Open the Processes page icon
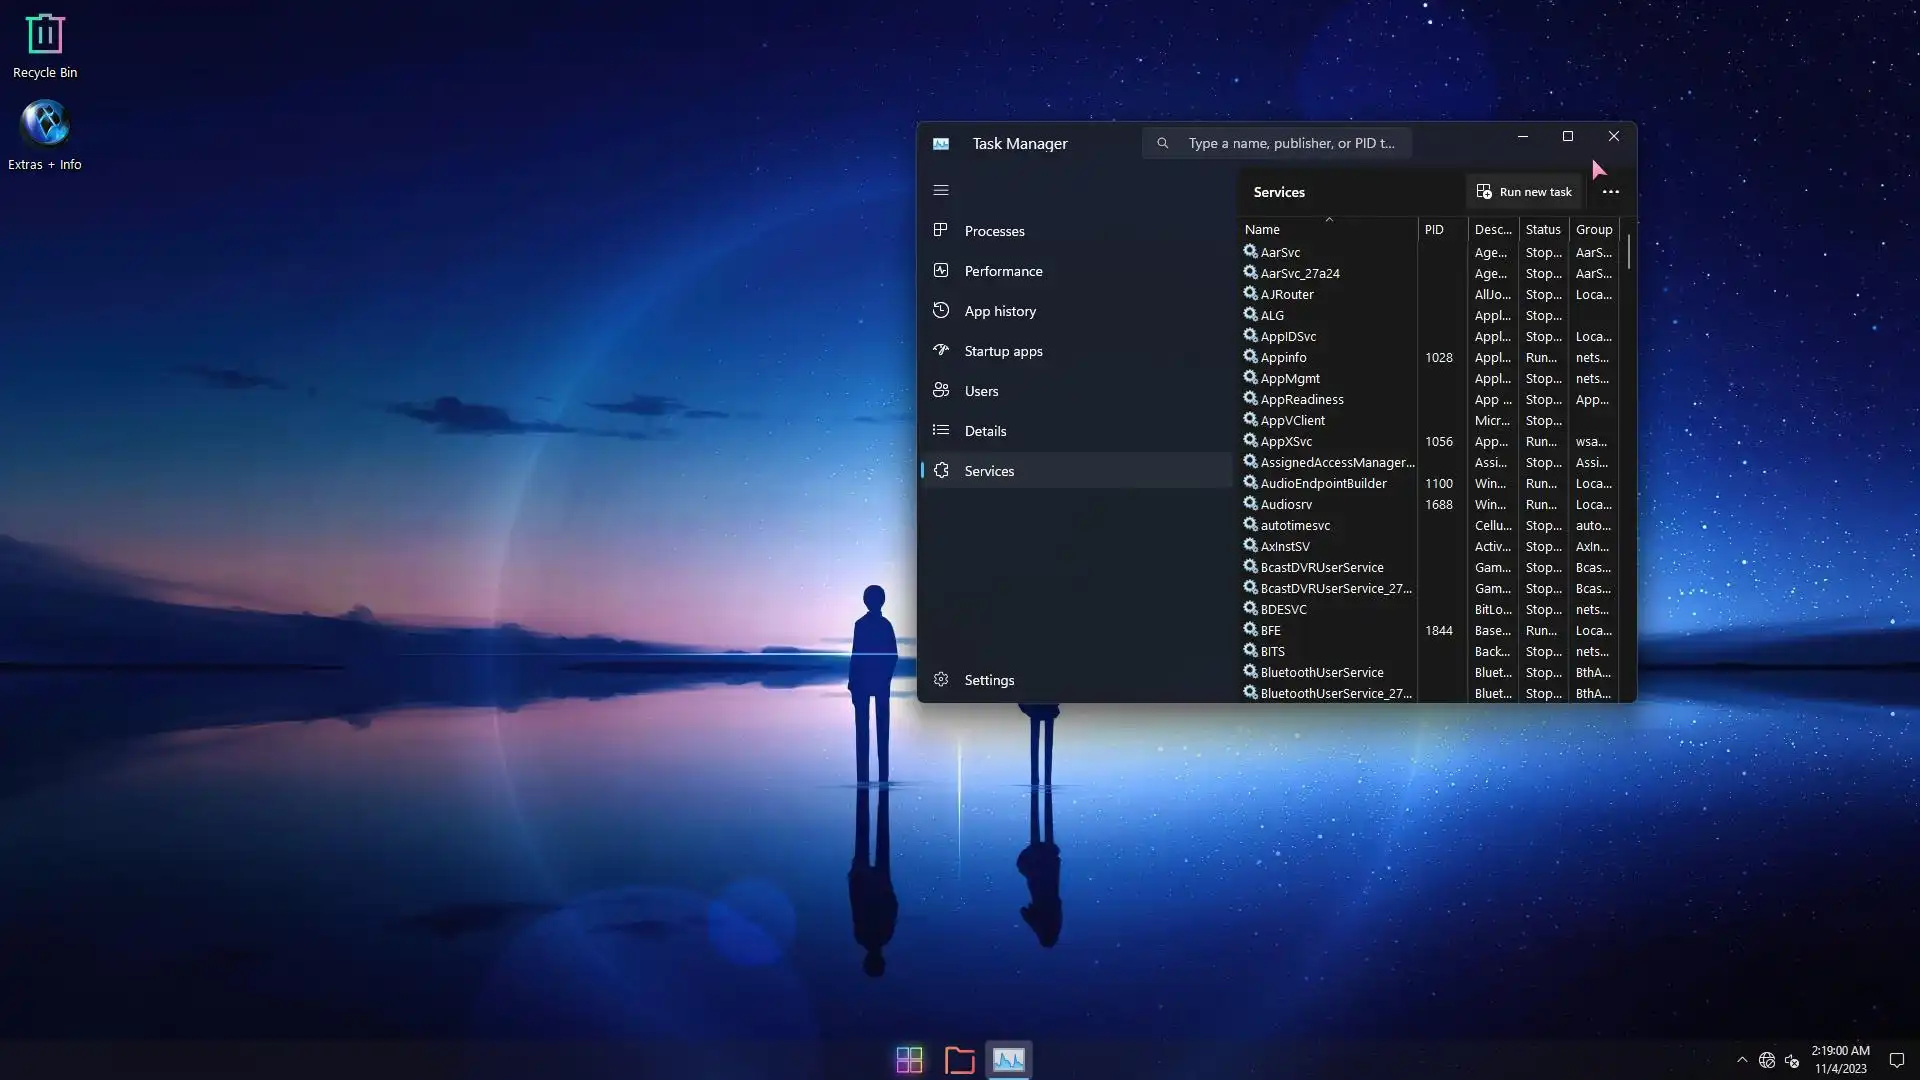This screenshot has height=1080, width=1920. click(x=940, y=230)
